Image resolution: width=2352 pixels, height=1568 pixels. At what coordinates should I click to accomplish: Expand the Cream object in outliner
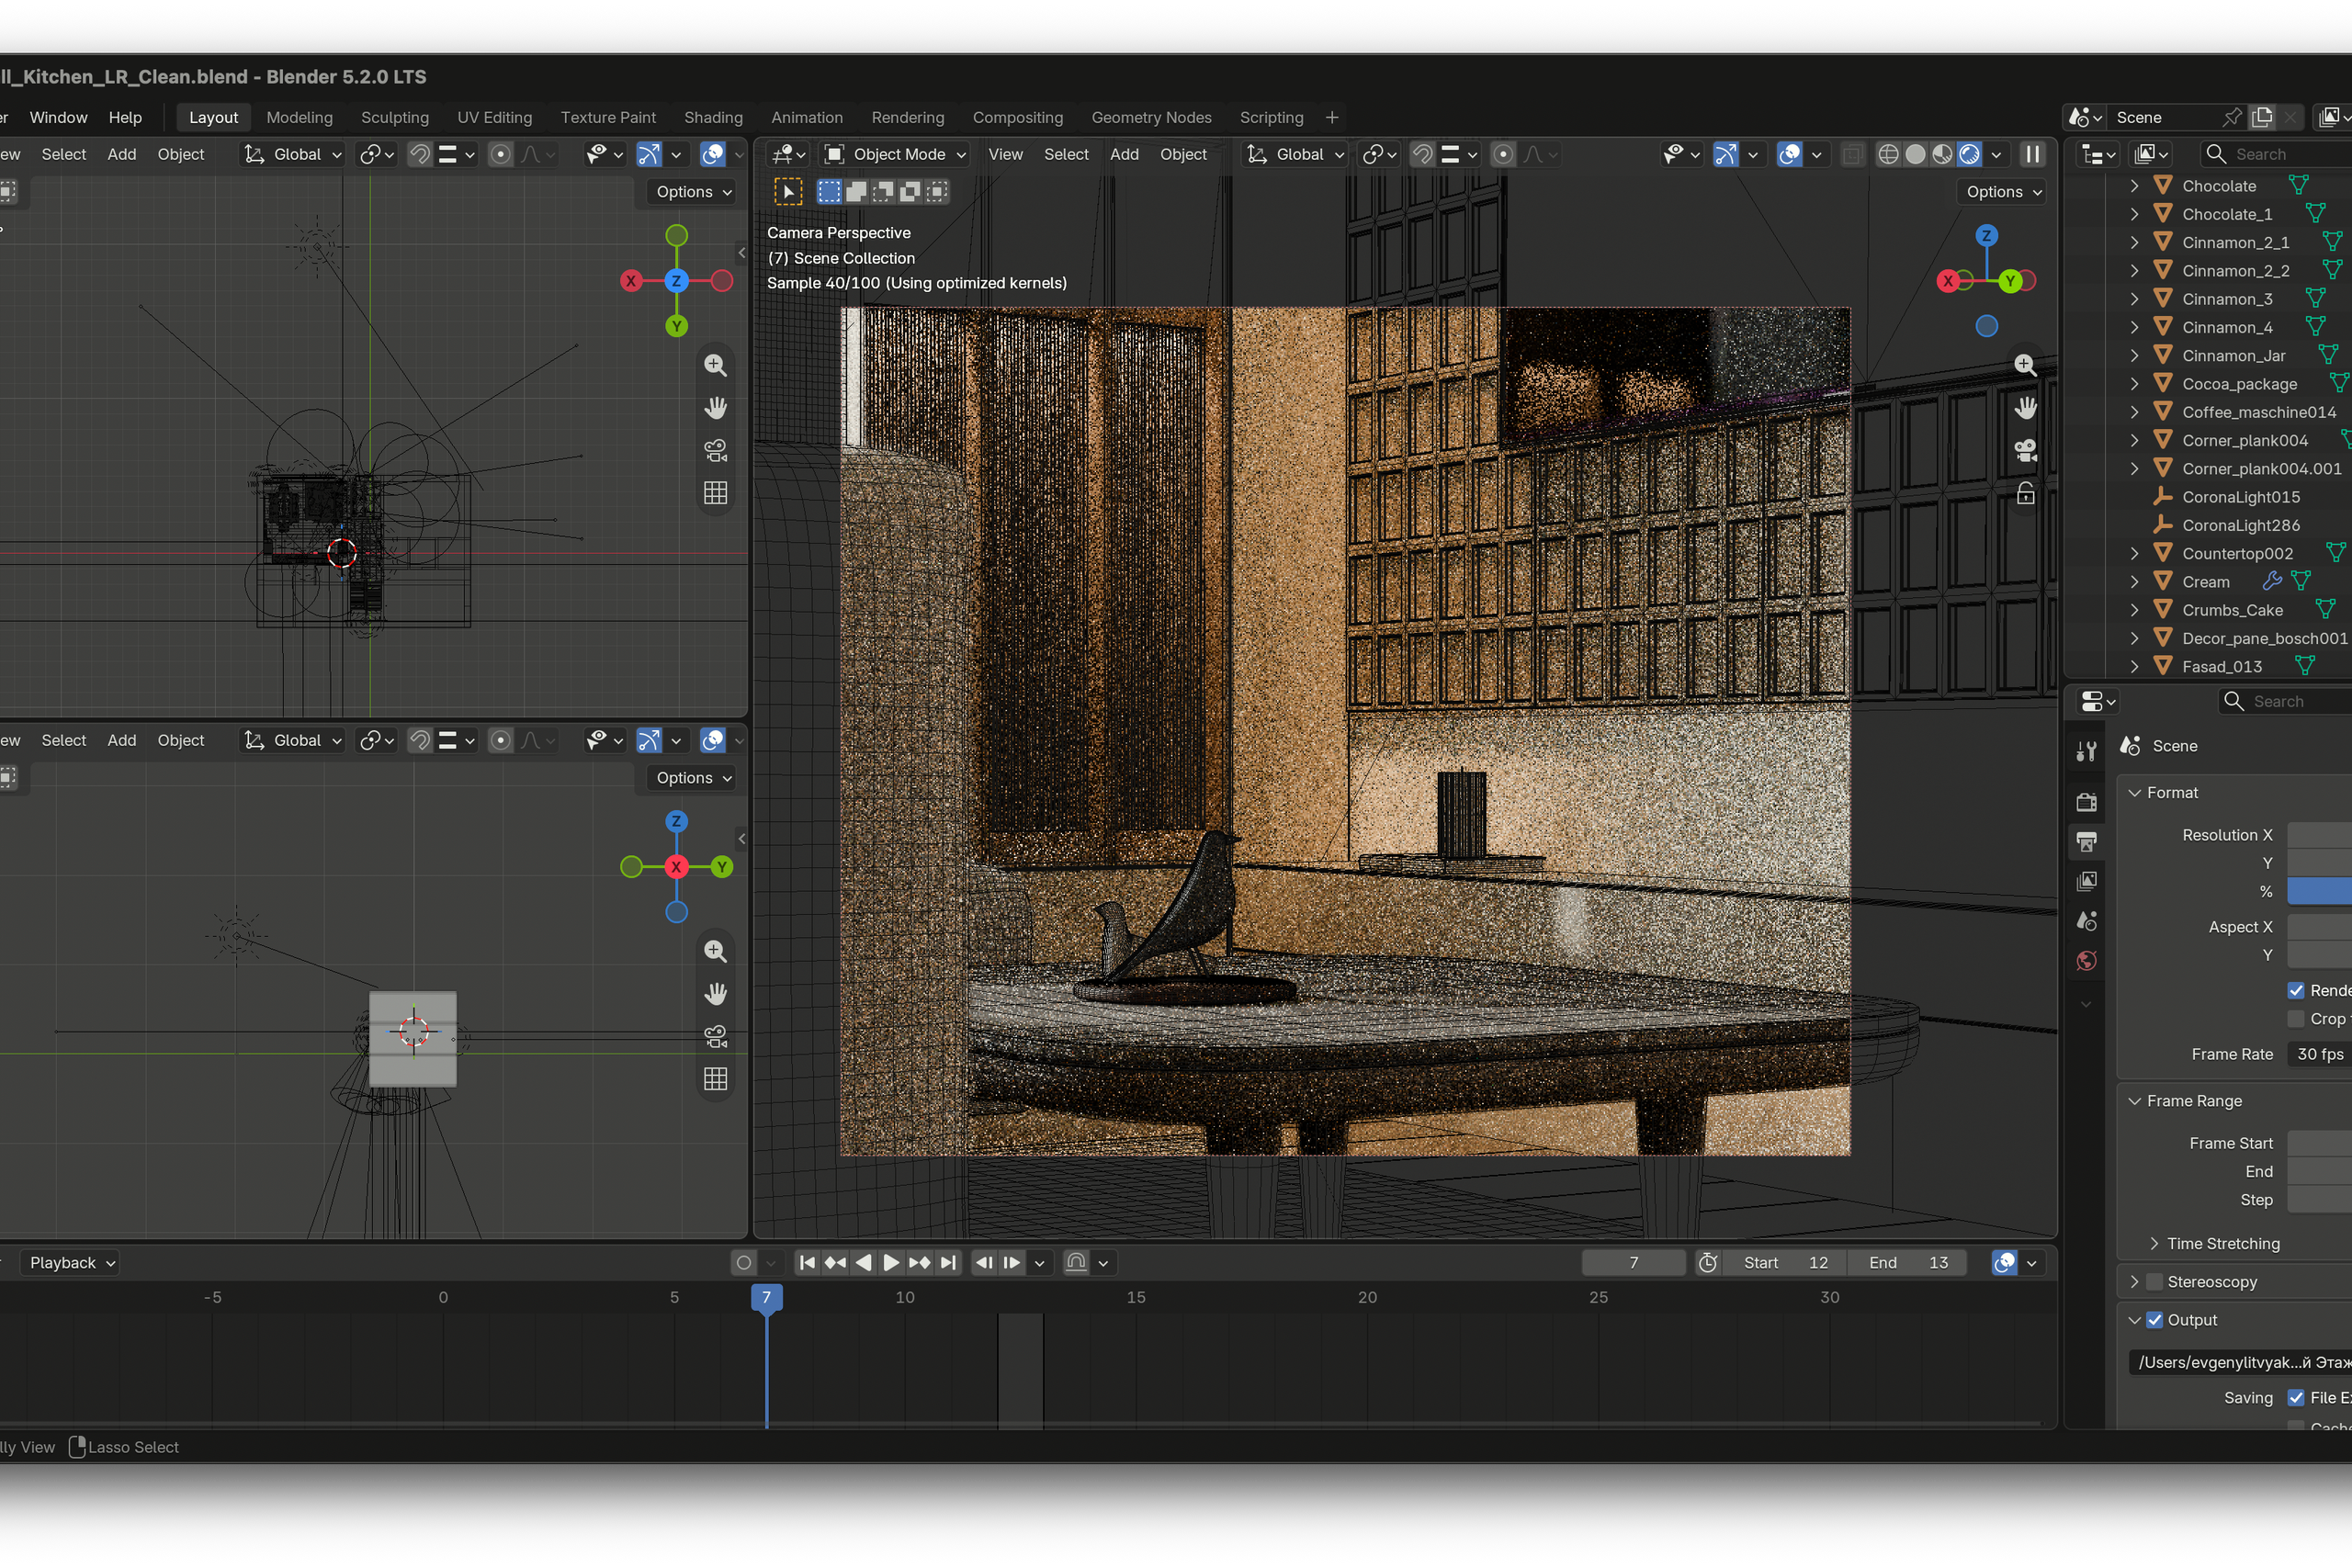(x=2134, y=582)
